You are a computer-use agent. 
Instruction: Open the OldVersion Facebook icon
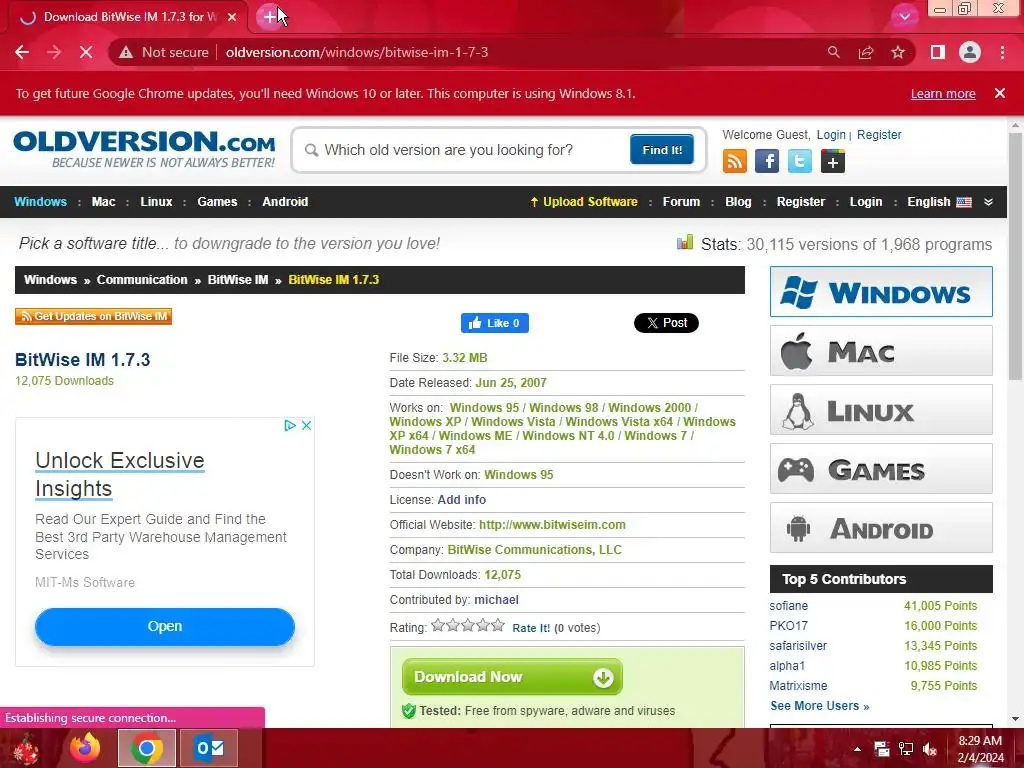(767, 161)
